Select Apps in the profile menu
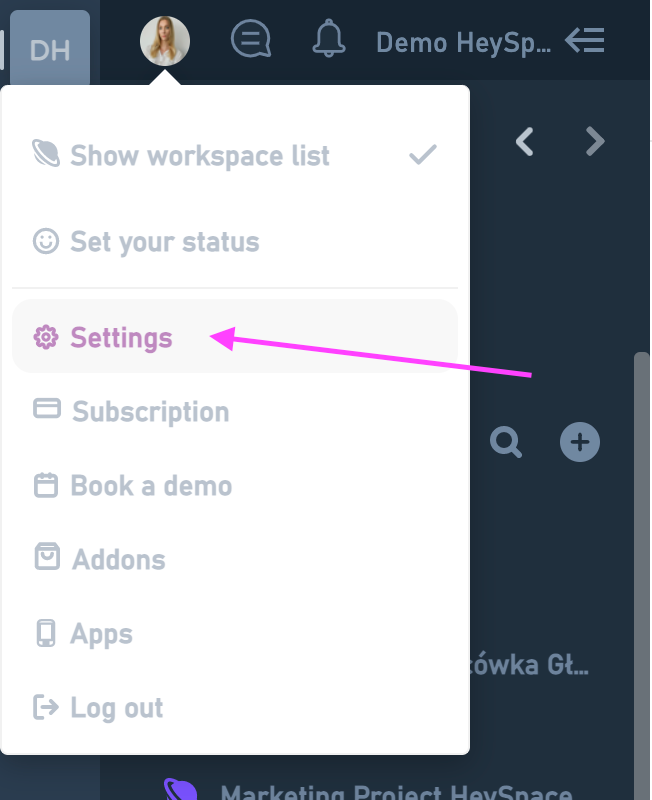Screen dimensions: 652x800 pyautogui.click(x=101, y=634)
